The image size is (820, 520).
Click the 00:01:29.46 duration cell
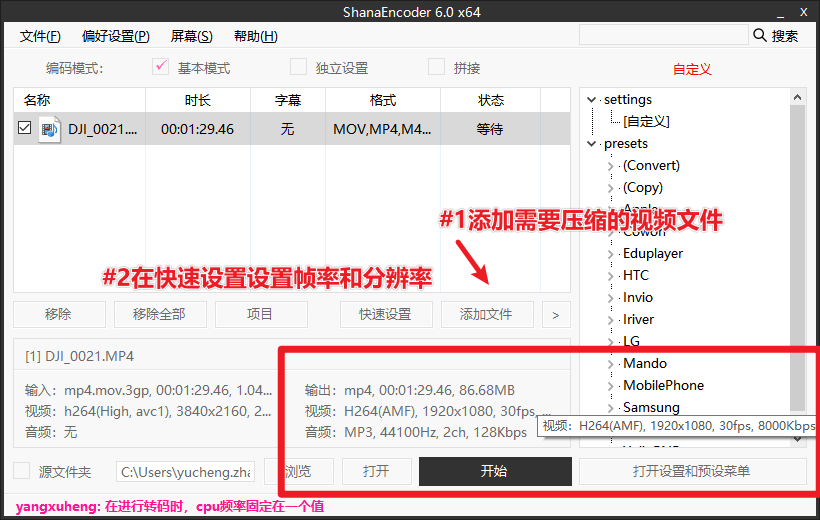[197, 129]
